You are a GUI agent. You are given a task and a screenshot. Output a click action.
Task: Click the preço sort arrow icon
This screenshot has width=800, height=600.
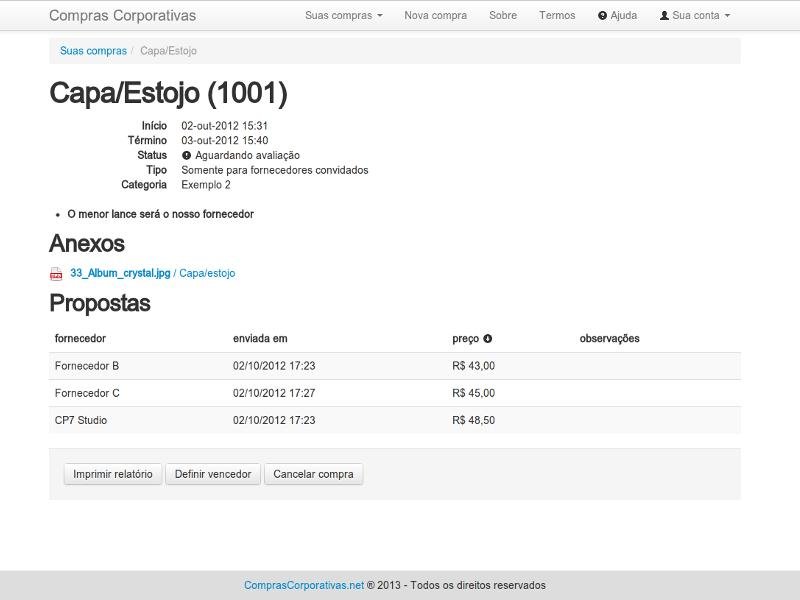click(488, 338)
